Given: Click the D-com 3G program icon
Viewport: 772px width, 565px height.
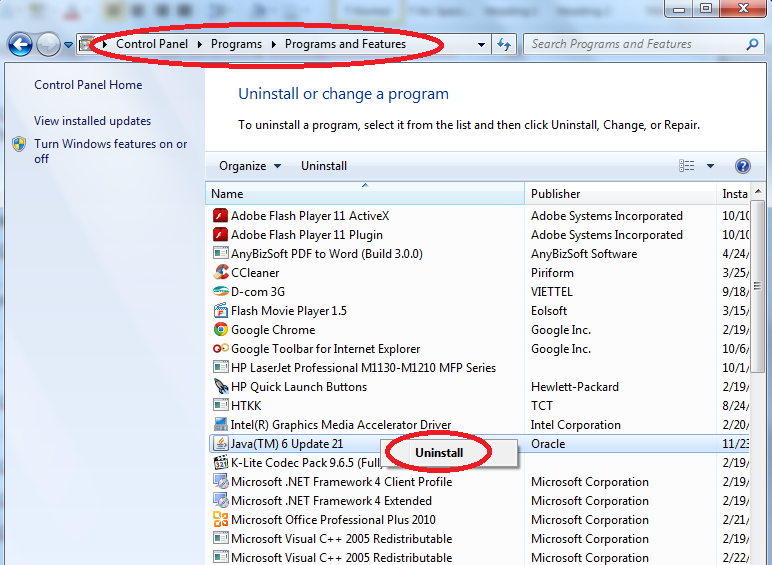Looking at the screenshot, I should point(220,292).
